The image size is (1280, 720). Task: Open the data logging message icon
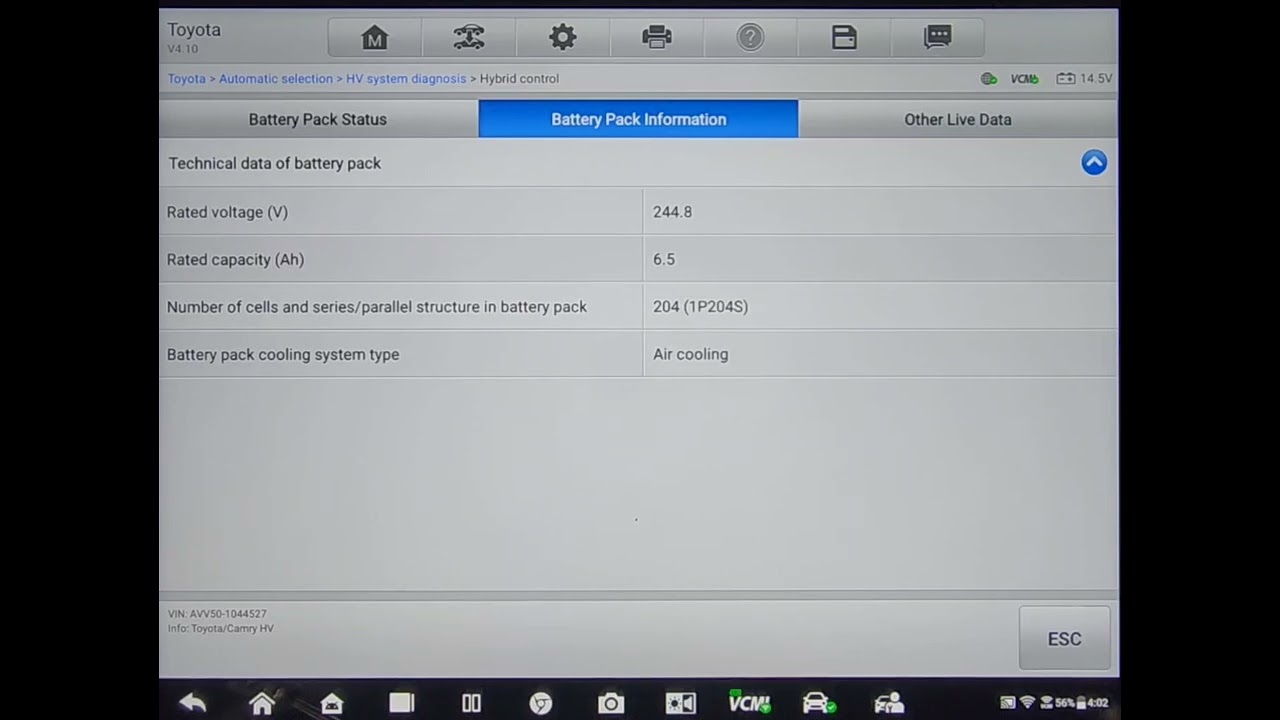pyautogui.click(x=938, y=38)
